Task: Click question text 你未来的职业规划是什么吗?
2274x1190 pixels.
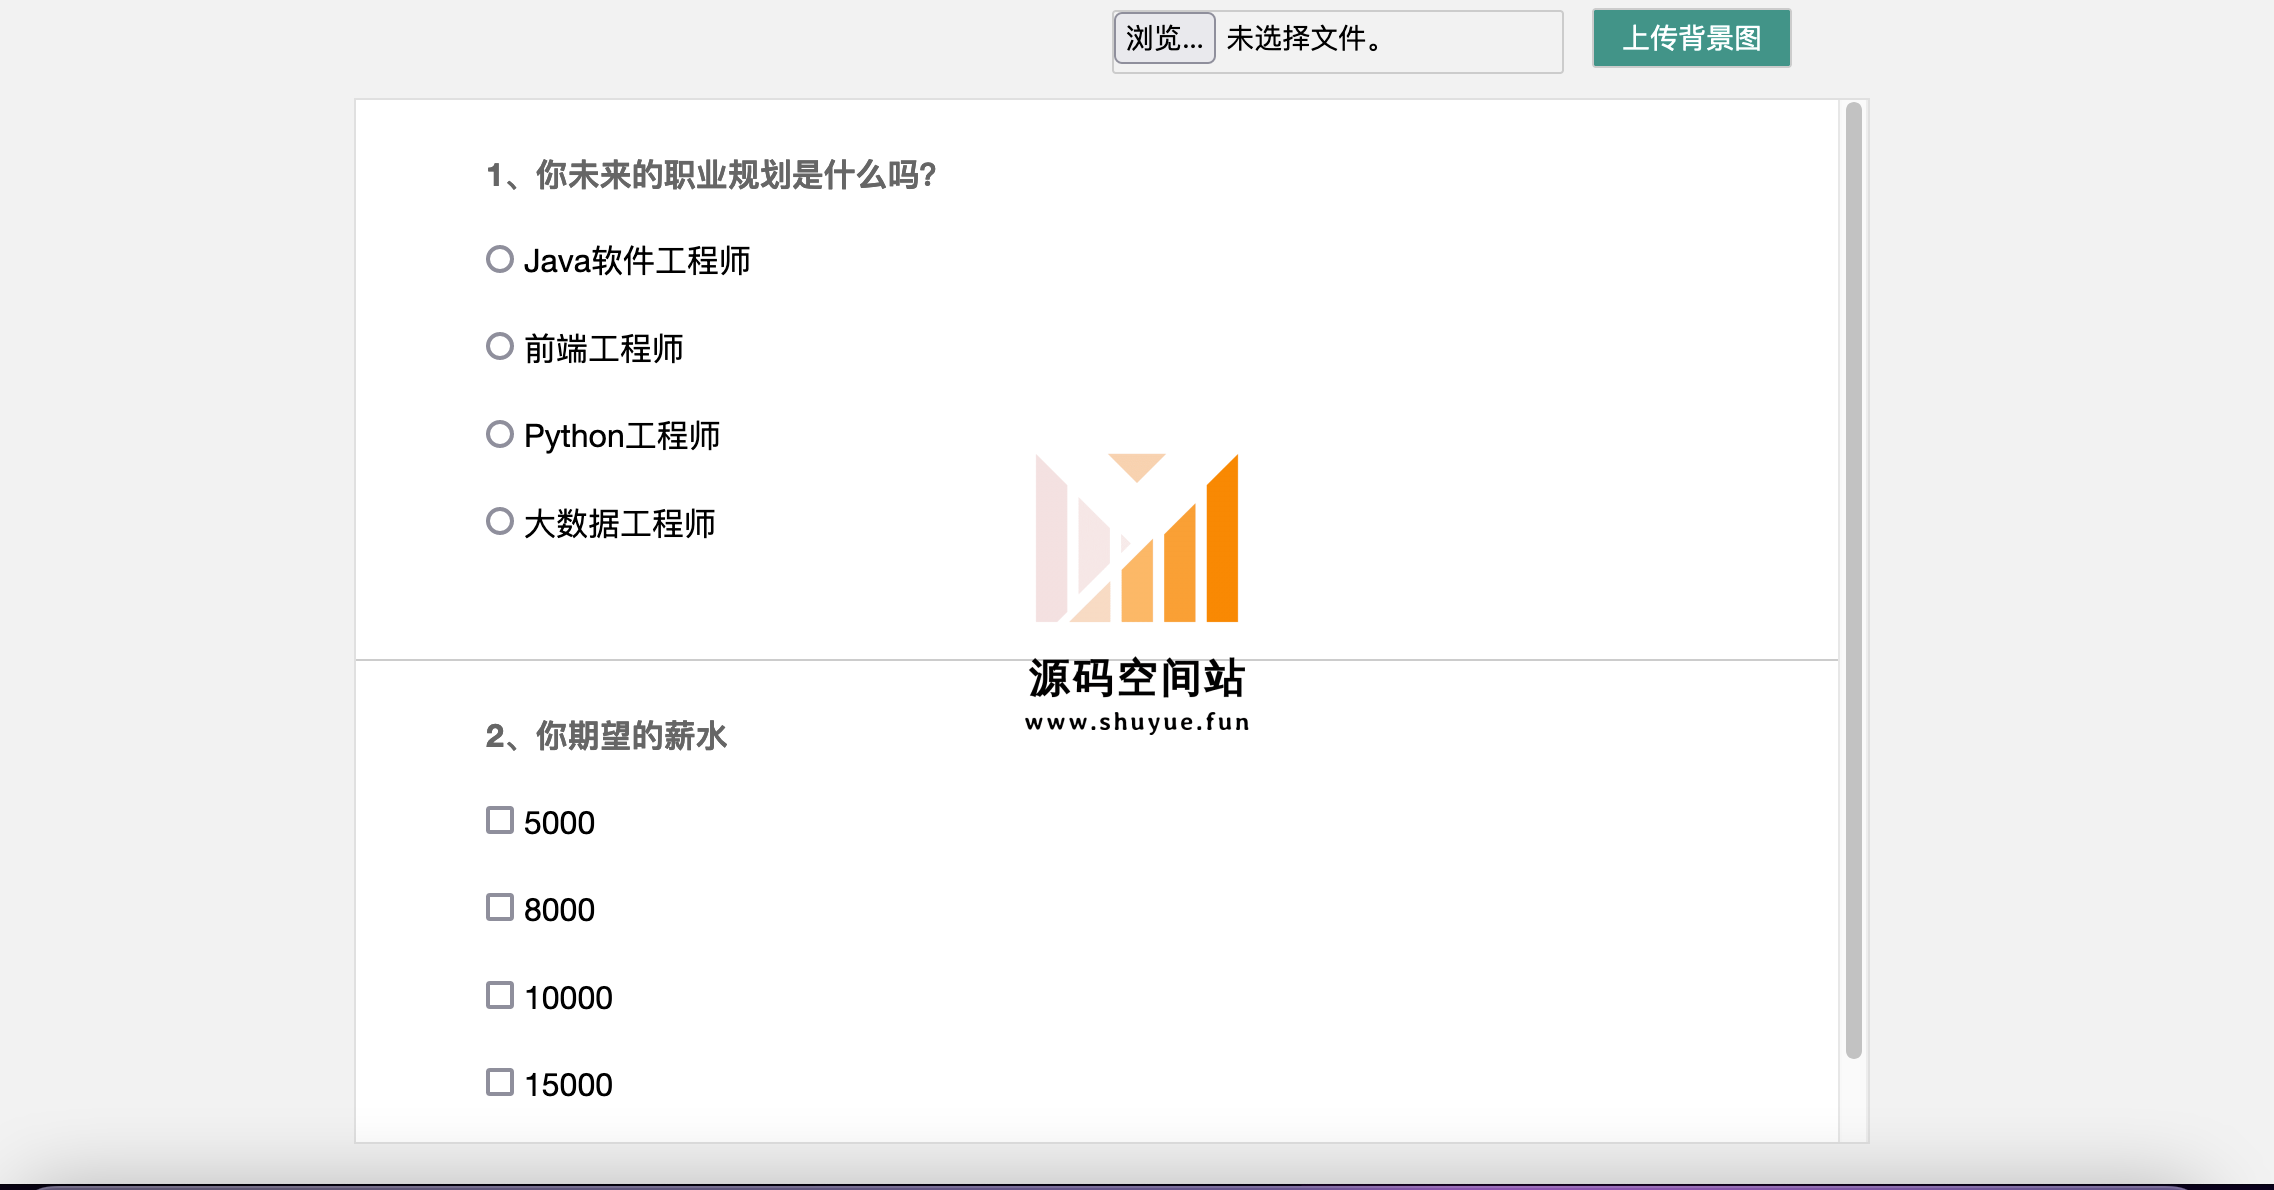Action: [735, 175]
